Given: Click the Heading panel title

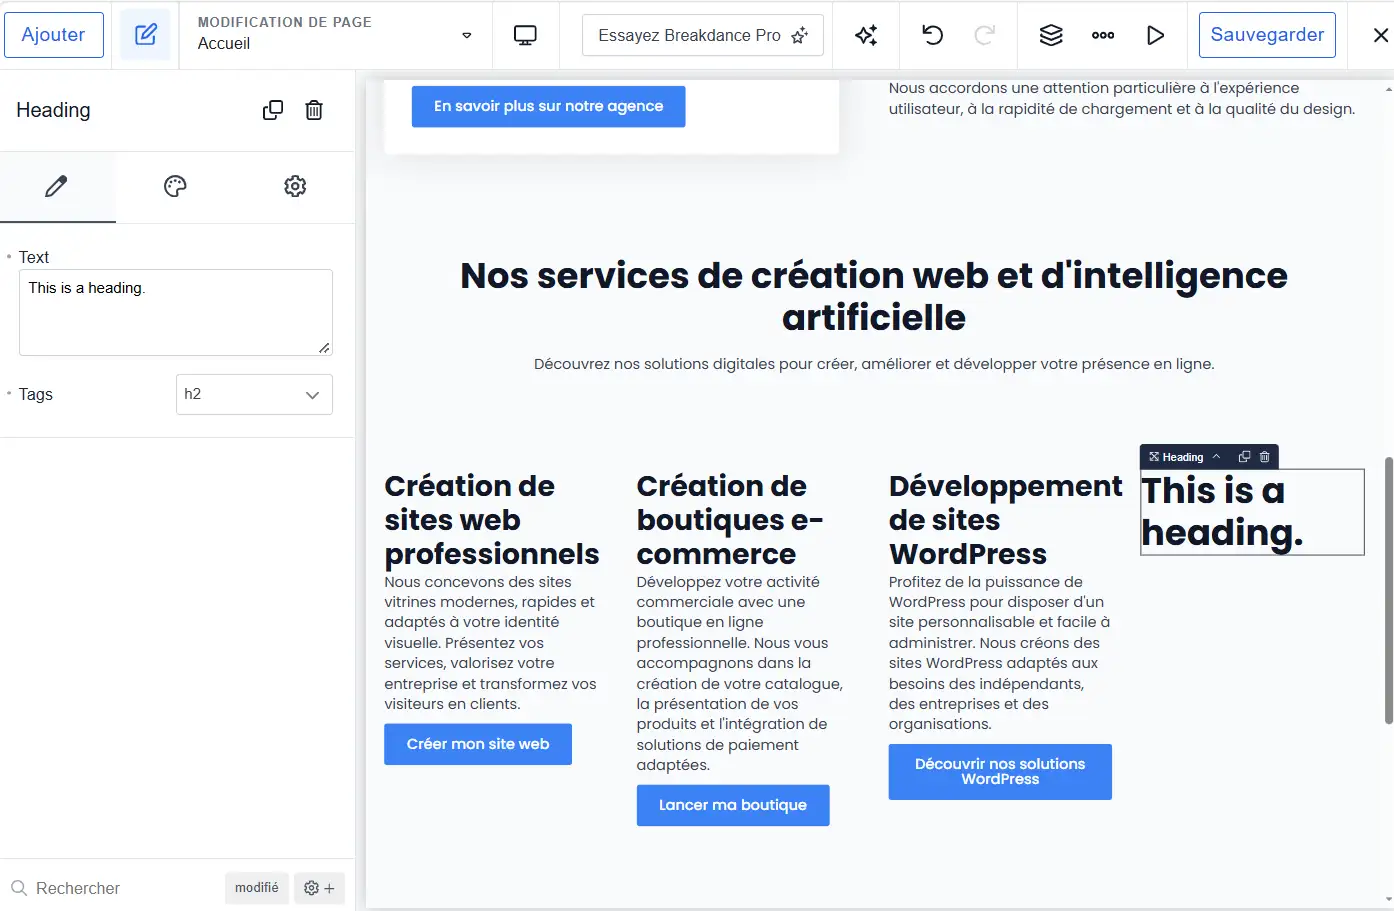Looking at the screenshot, I should pyautogui.click(x=53, y=110).
